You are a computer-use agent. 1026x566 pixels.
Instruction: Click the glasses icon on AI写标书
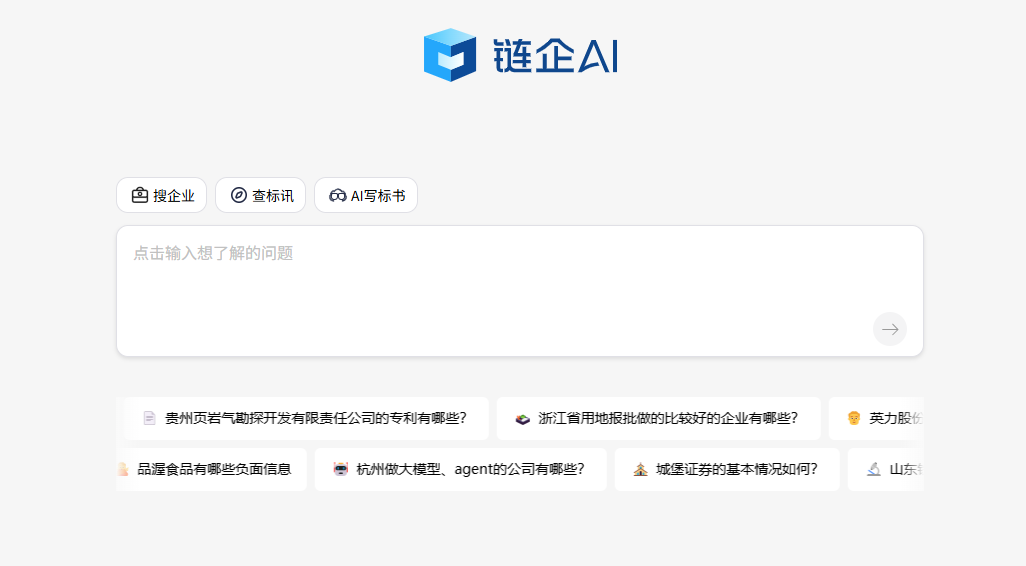[x=338, y=195]
